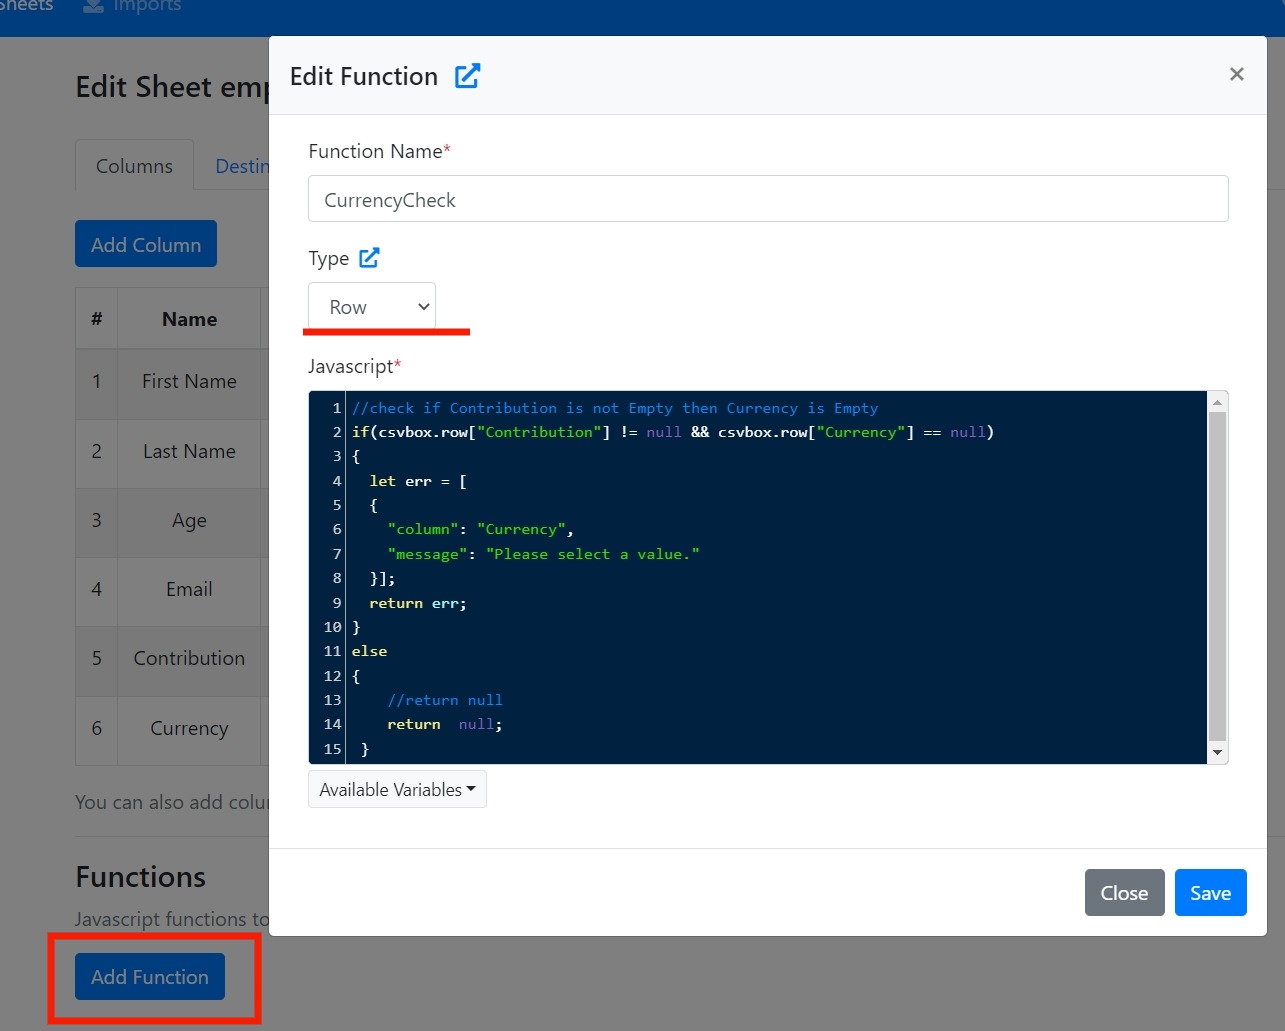This screenshot has height=1031, width=1285.
Task: Click the Add Function button
Action: 150,977
